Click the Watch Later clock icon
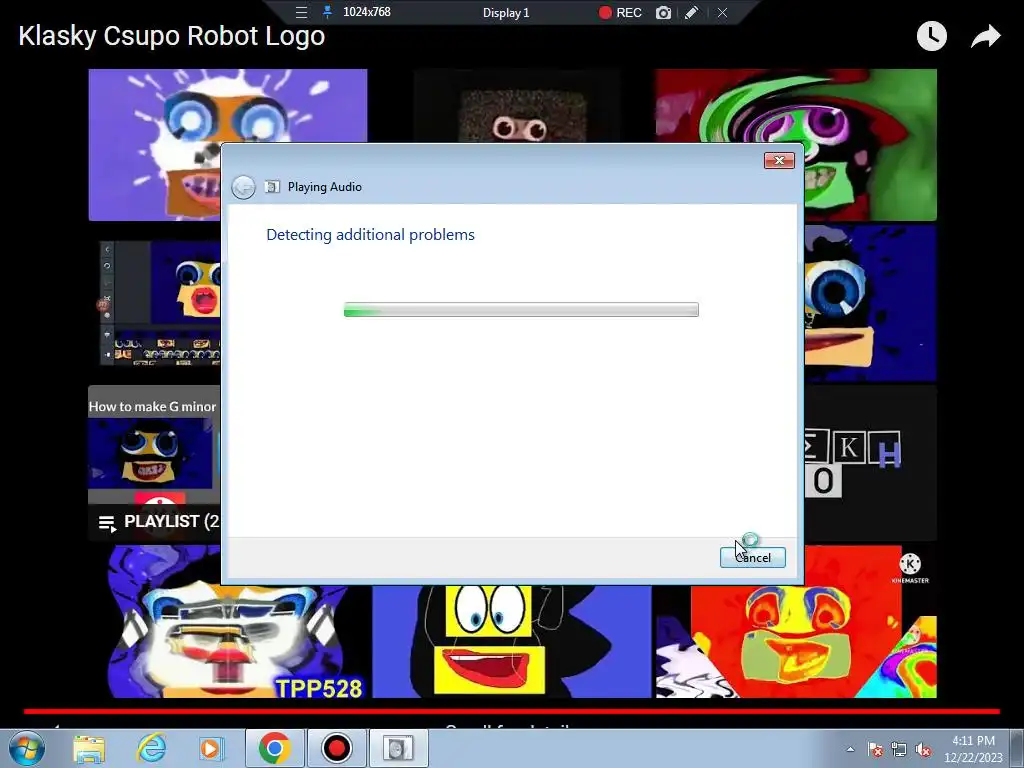This screenshot has width=1024, height=768. tap(931, 36)
